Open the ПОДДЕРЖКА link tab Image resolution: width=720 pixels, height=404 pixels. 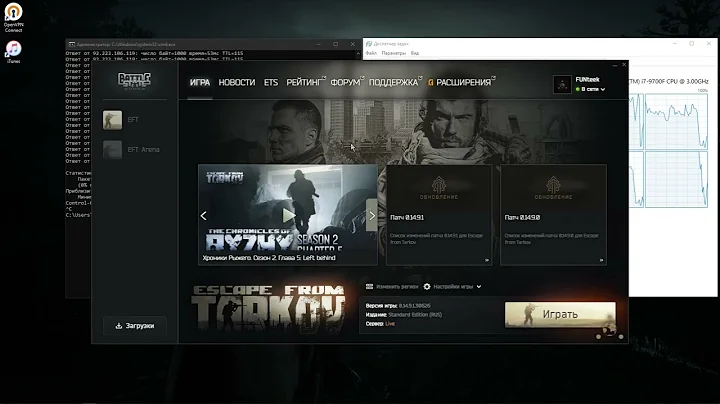coord(394,83)
